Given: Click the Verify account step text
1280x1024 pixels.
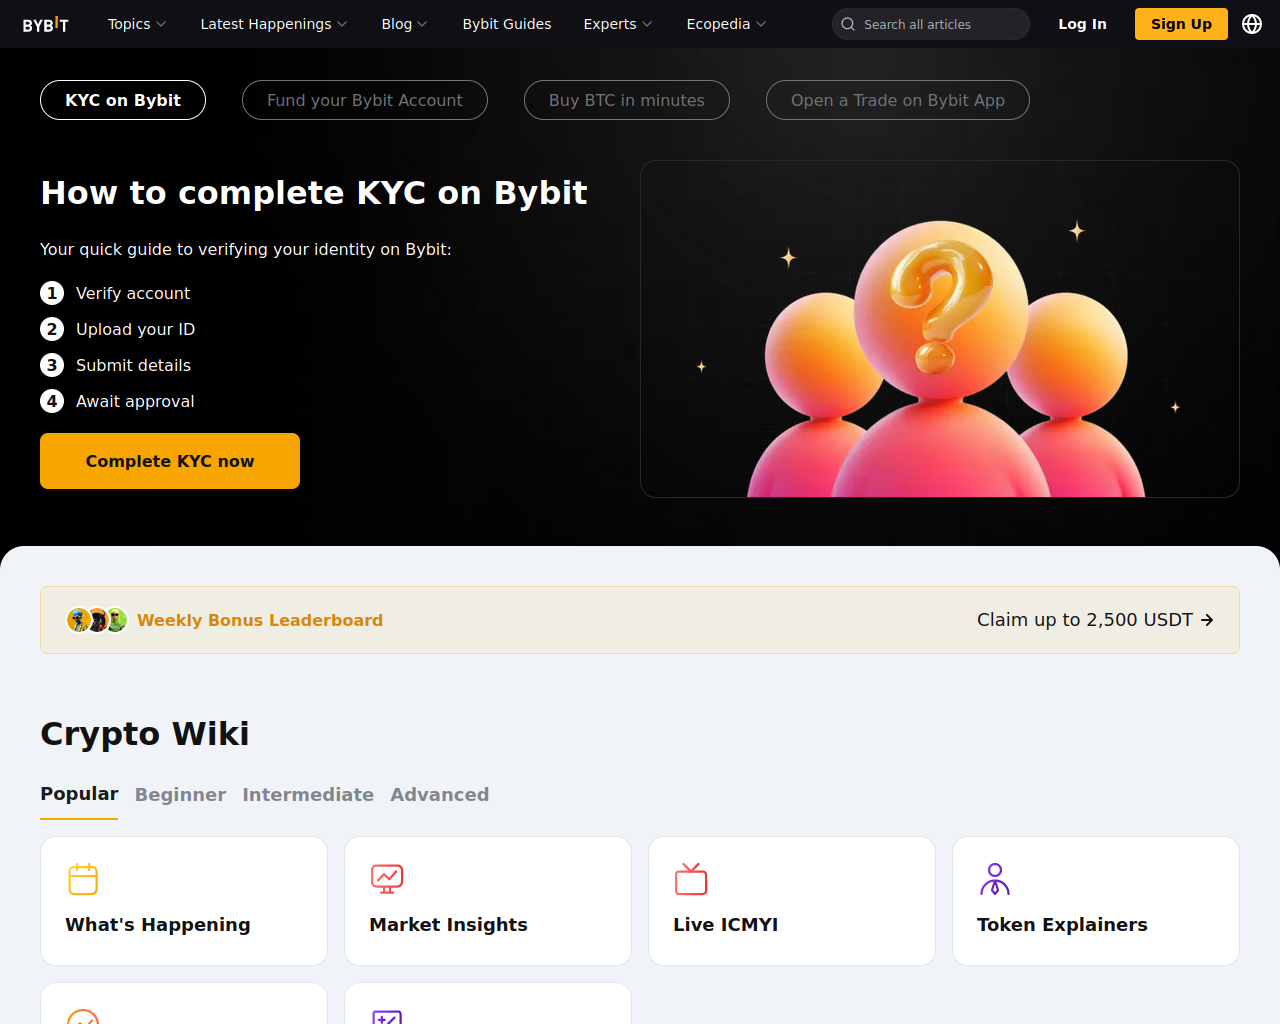Looking at the screenshot, I should click(x=133, y=293).
